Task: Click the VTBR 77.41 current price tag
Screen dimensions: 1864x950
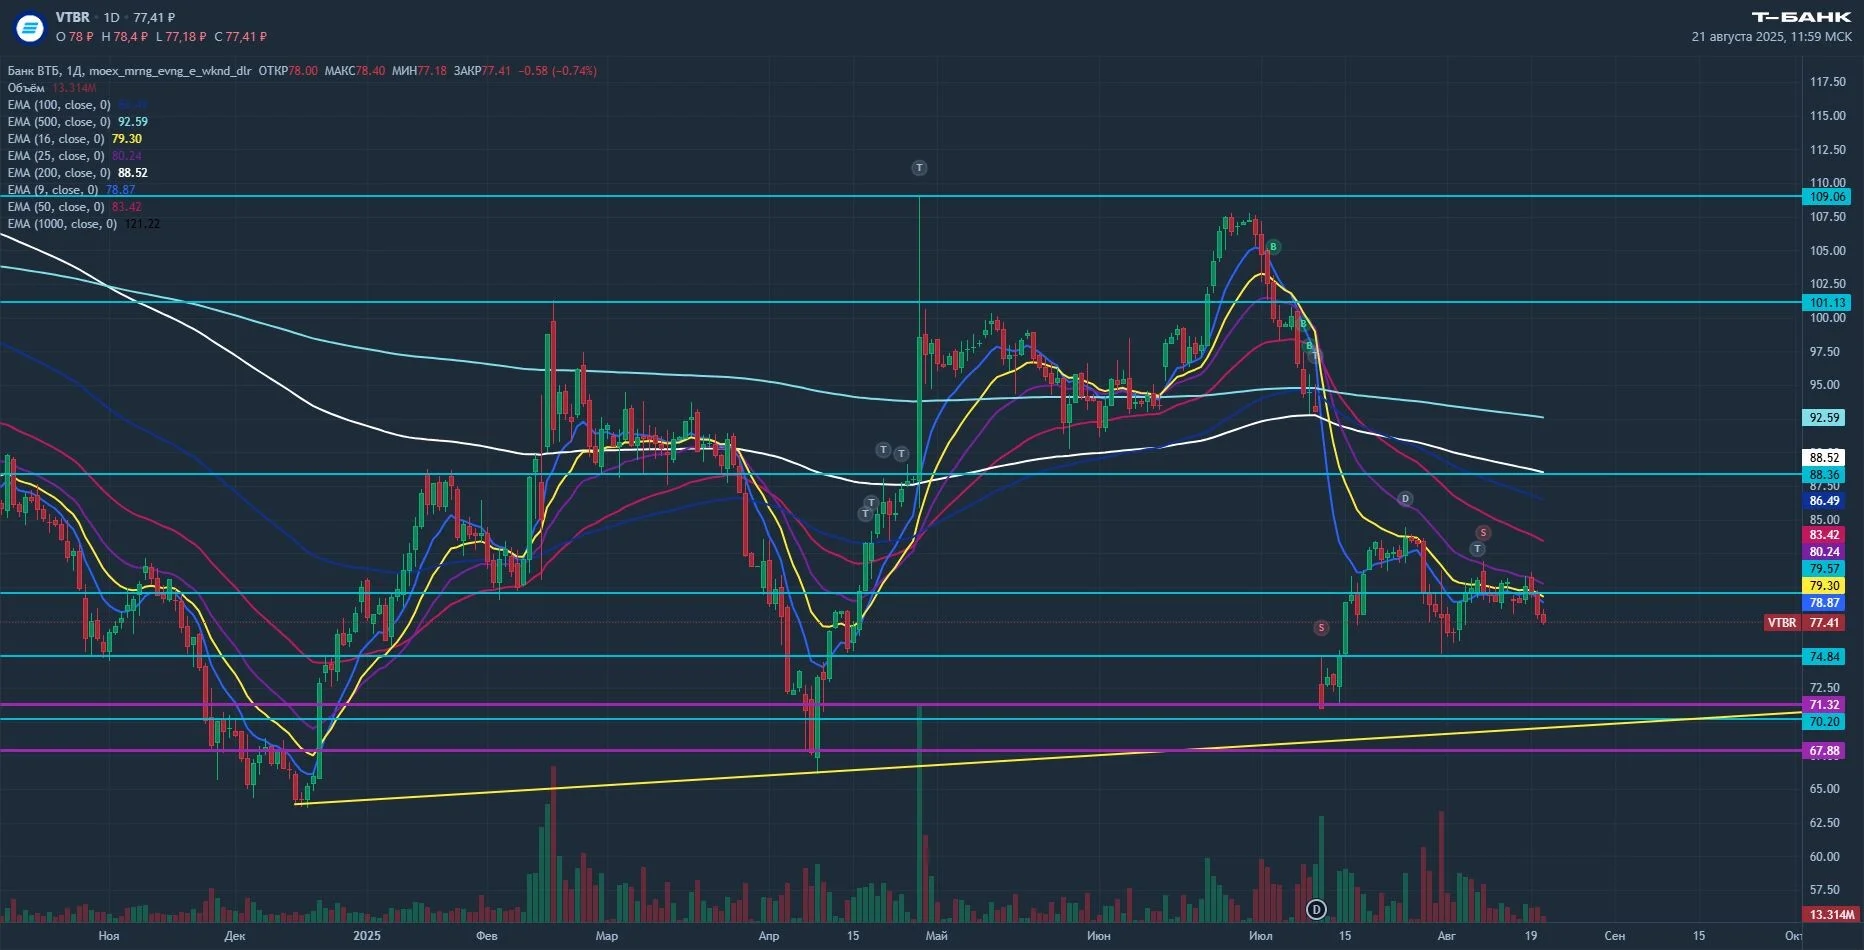Action: pos(1805,623)
